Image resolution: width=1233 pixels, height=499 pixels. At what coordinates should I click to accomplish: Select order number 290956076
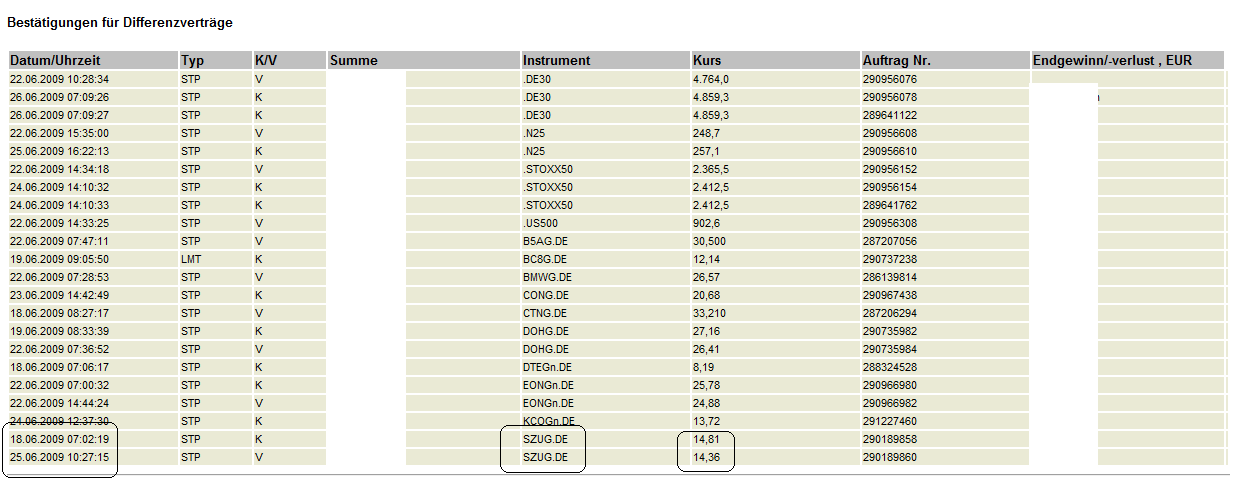pyautogui.click(x=889, y=79)
